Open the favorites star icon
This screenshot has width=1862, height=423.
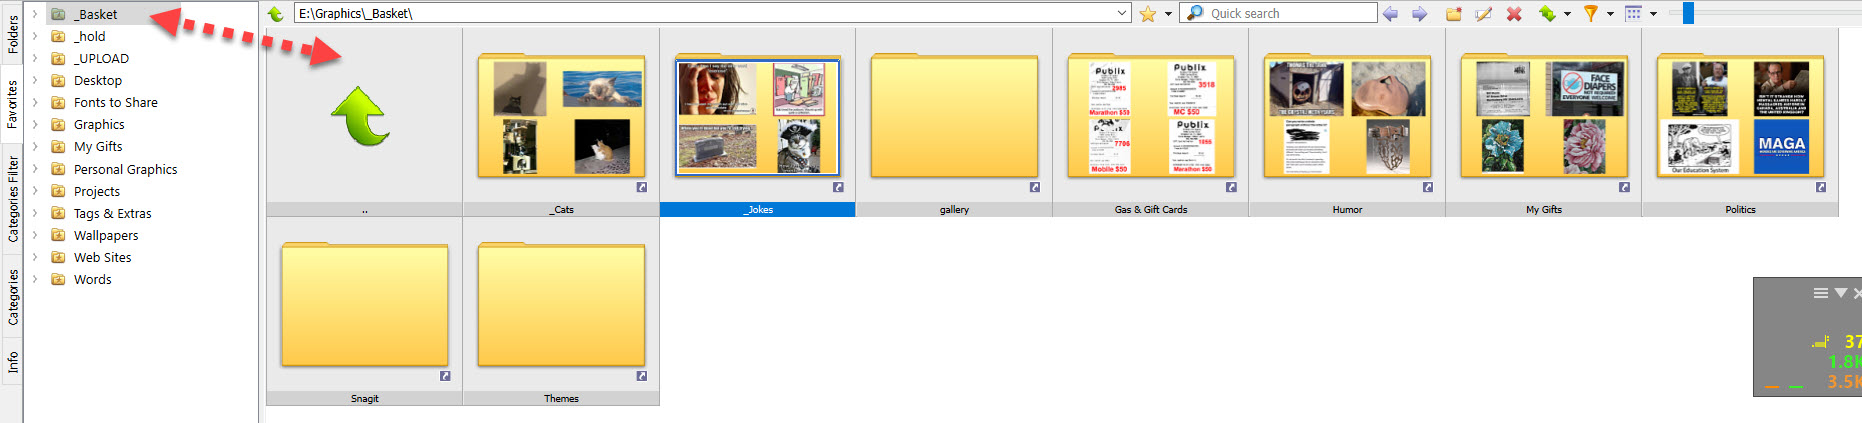tap(1148, 14)
